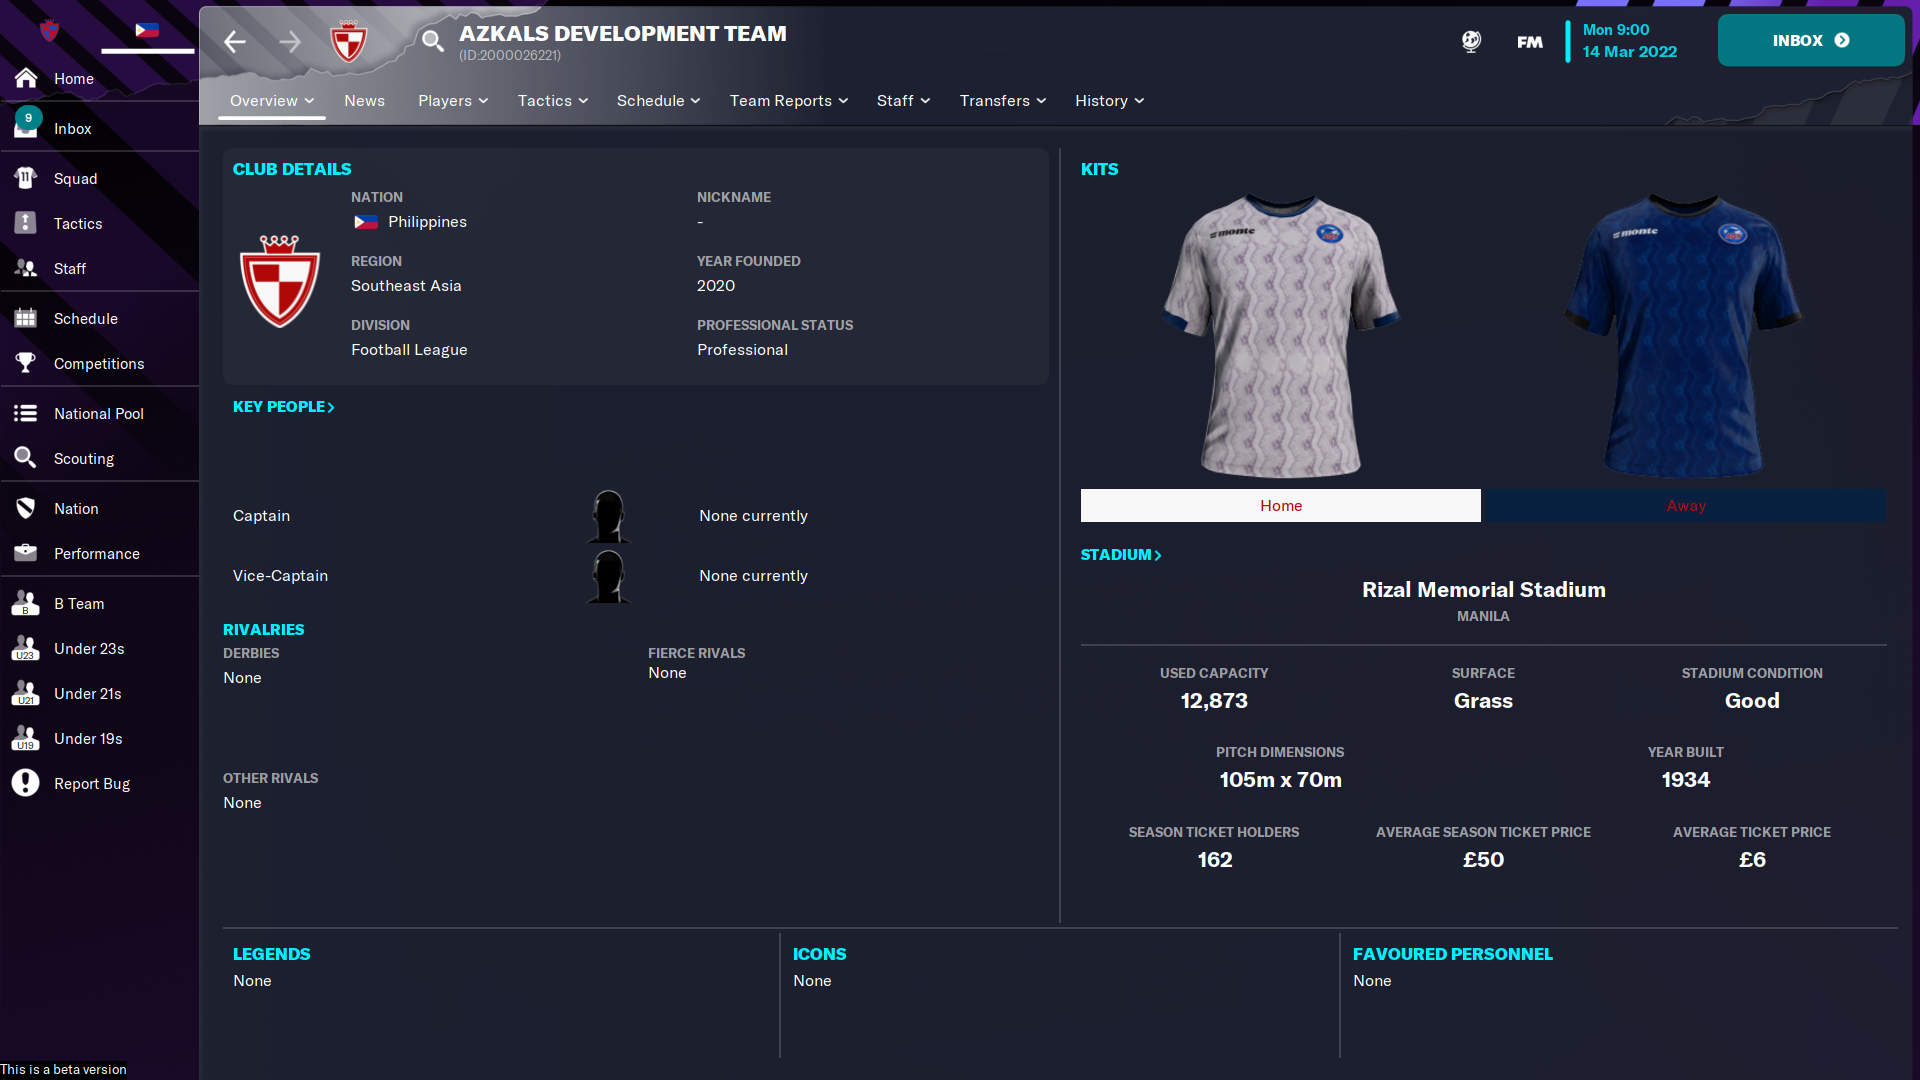The width and height of the screenshot is (1920, 1080).
Task: Go back with the left arrow
Action: click(x=235, y=41)
